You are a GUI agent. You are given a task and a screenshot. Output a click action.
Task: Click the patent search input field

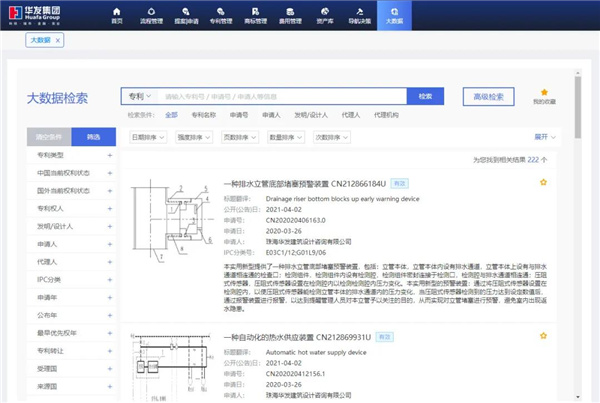pyautogui.click(x=282, y=96)
